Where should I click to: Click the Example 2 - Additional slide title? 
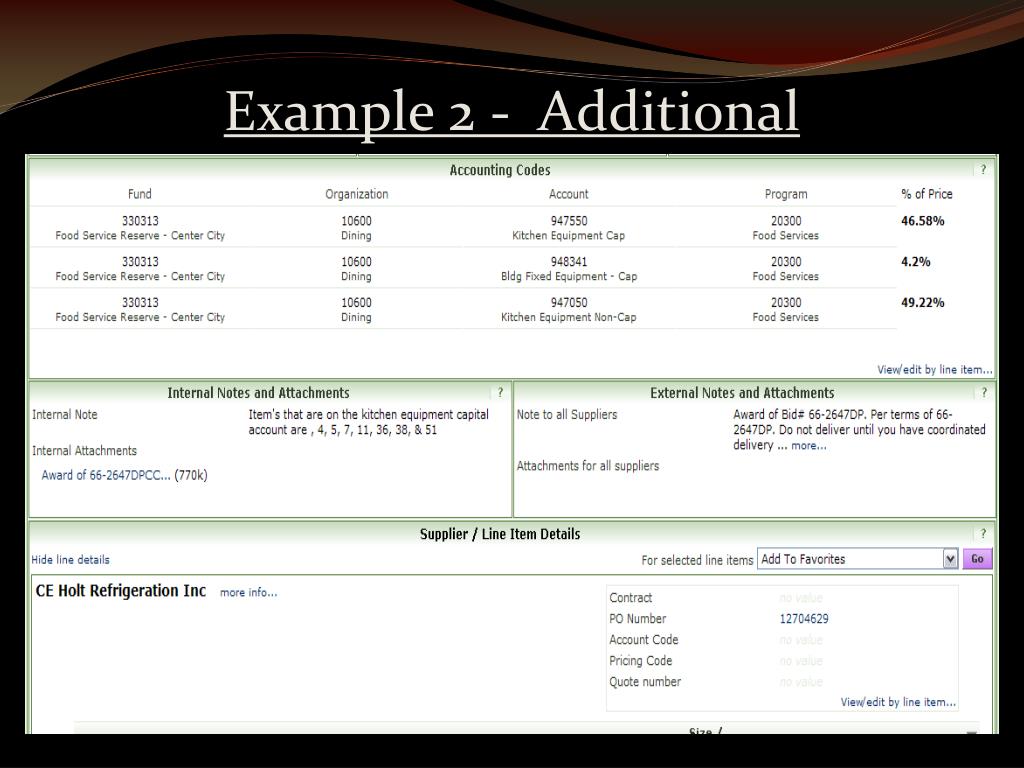512,112
